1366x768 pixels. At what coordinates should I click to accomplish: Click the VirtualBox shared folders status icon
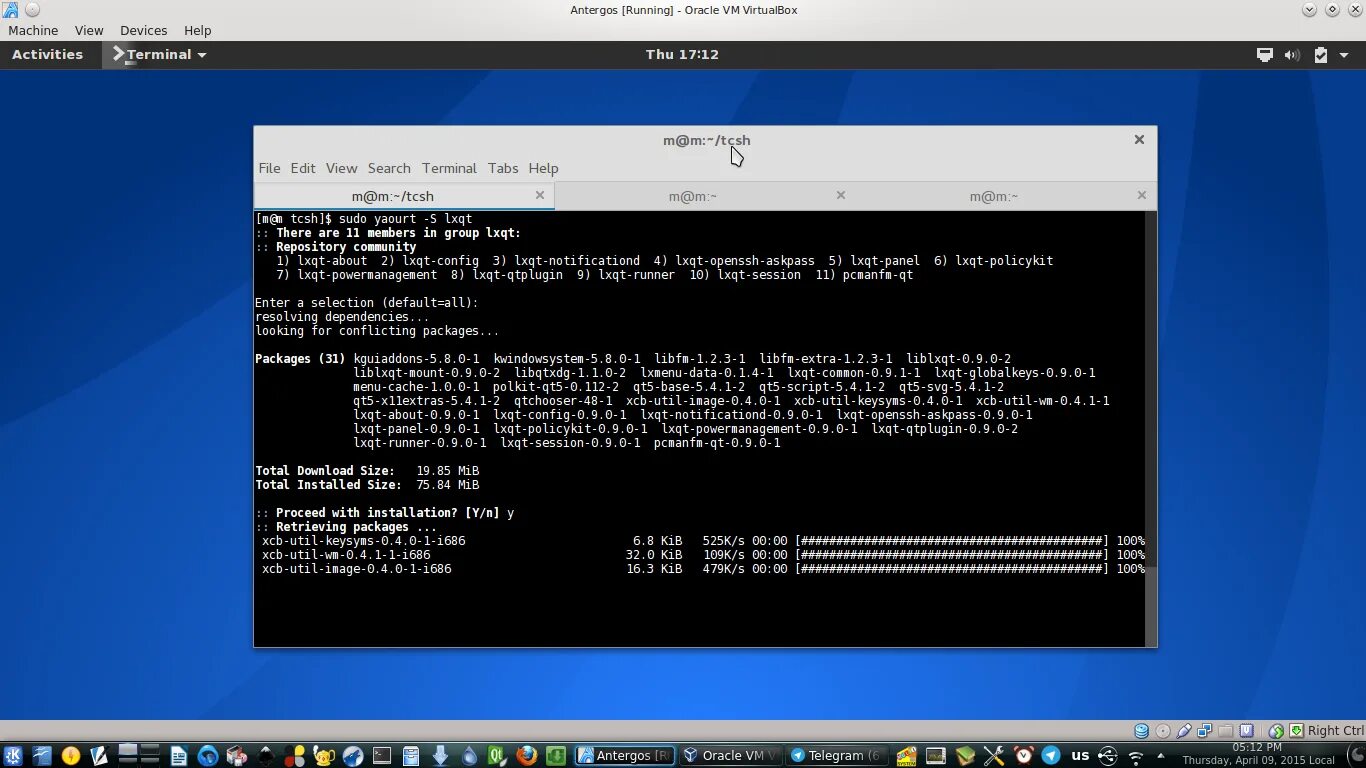click(1226, 731)
